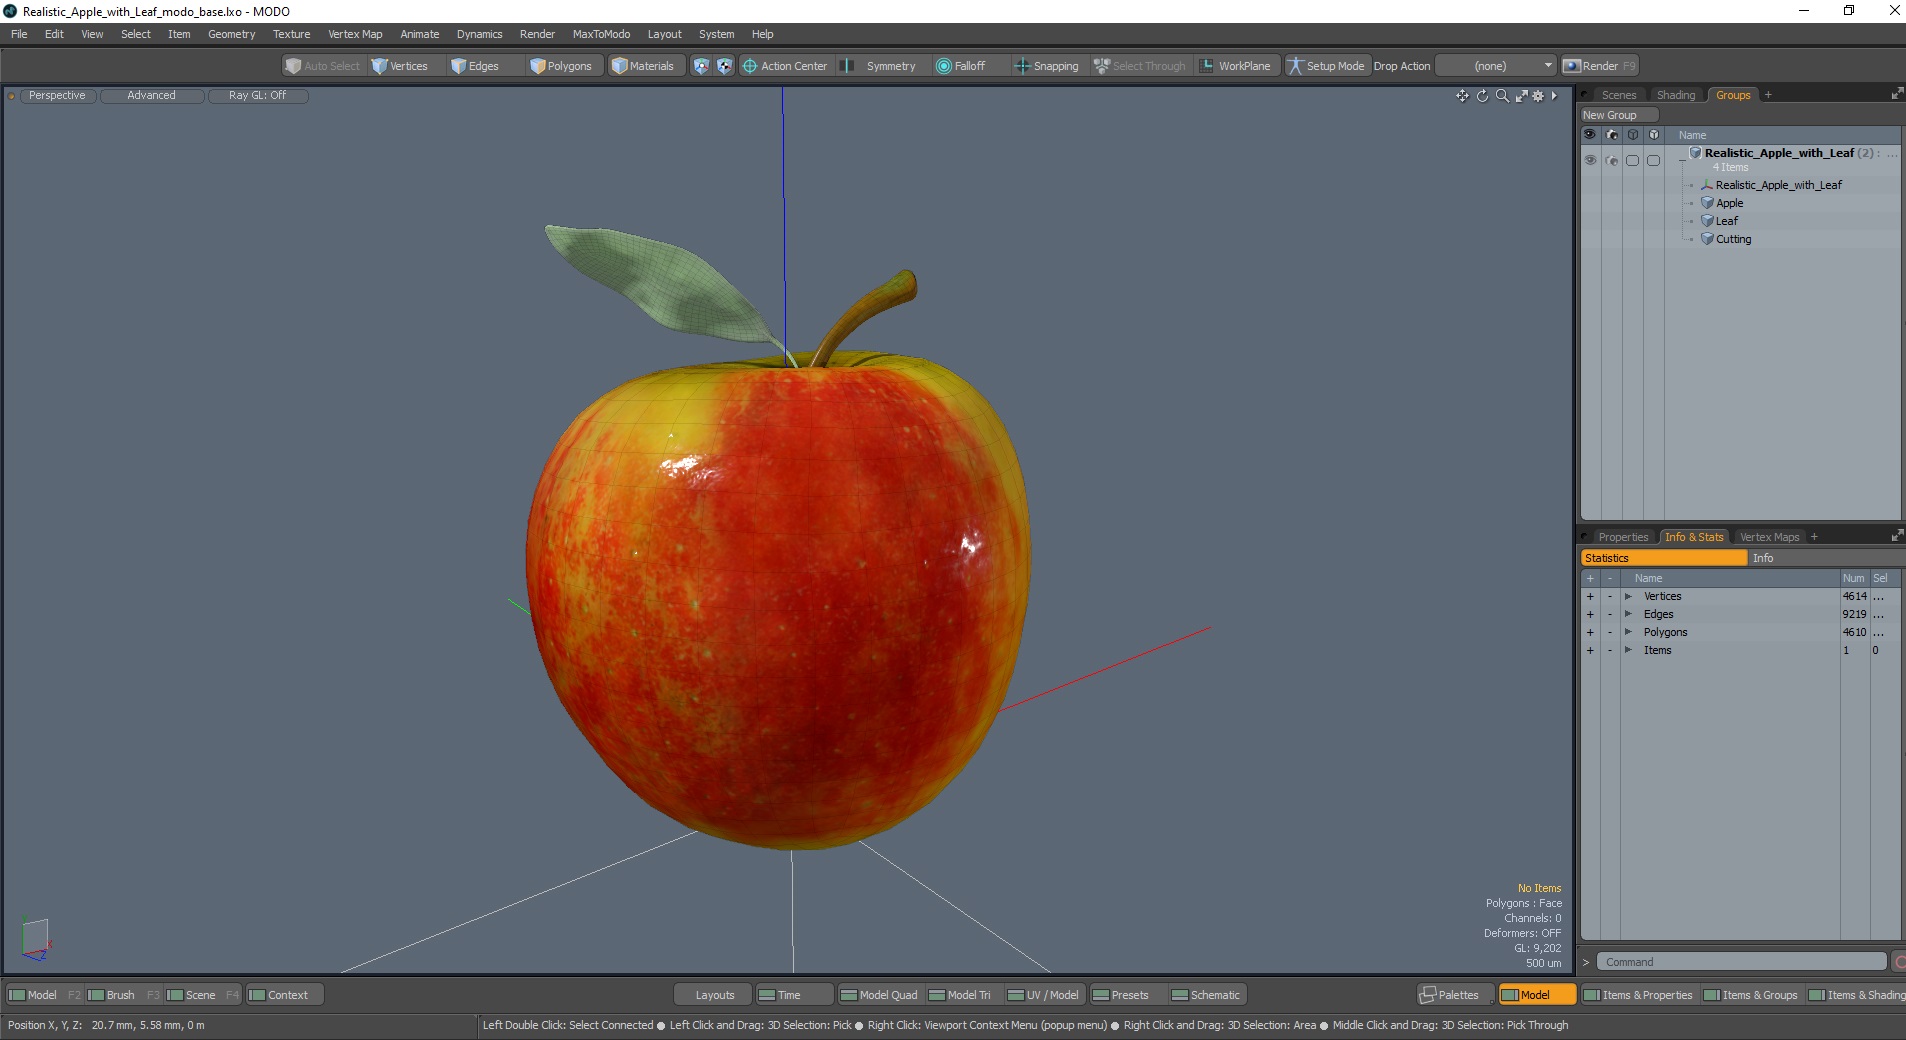Click the Leaf mesh item icon
This screenshot has height=1040, width=1906.
(x=1707, y=221)
